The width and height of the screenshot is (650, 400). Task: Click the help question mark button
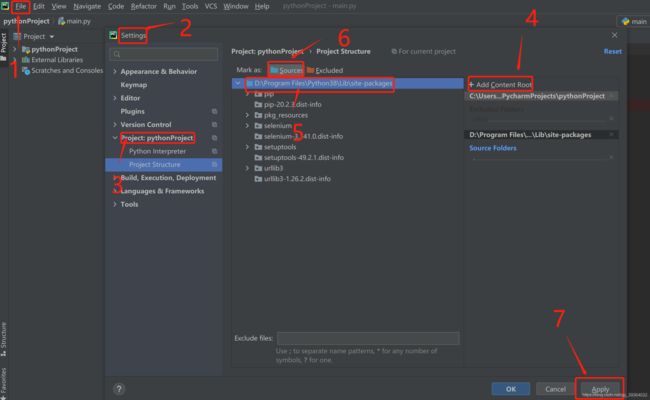tap(119, 389)
